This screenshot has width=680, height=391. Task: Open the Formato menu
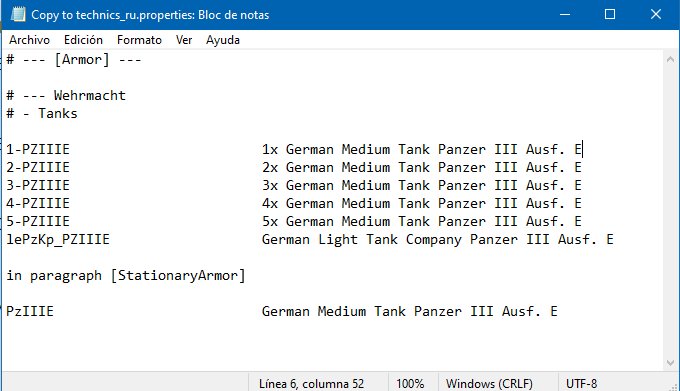(139, 40)
